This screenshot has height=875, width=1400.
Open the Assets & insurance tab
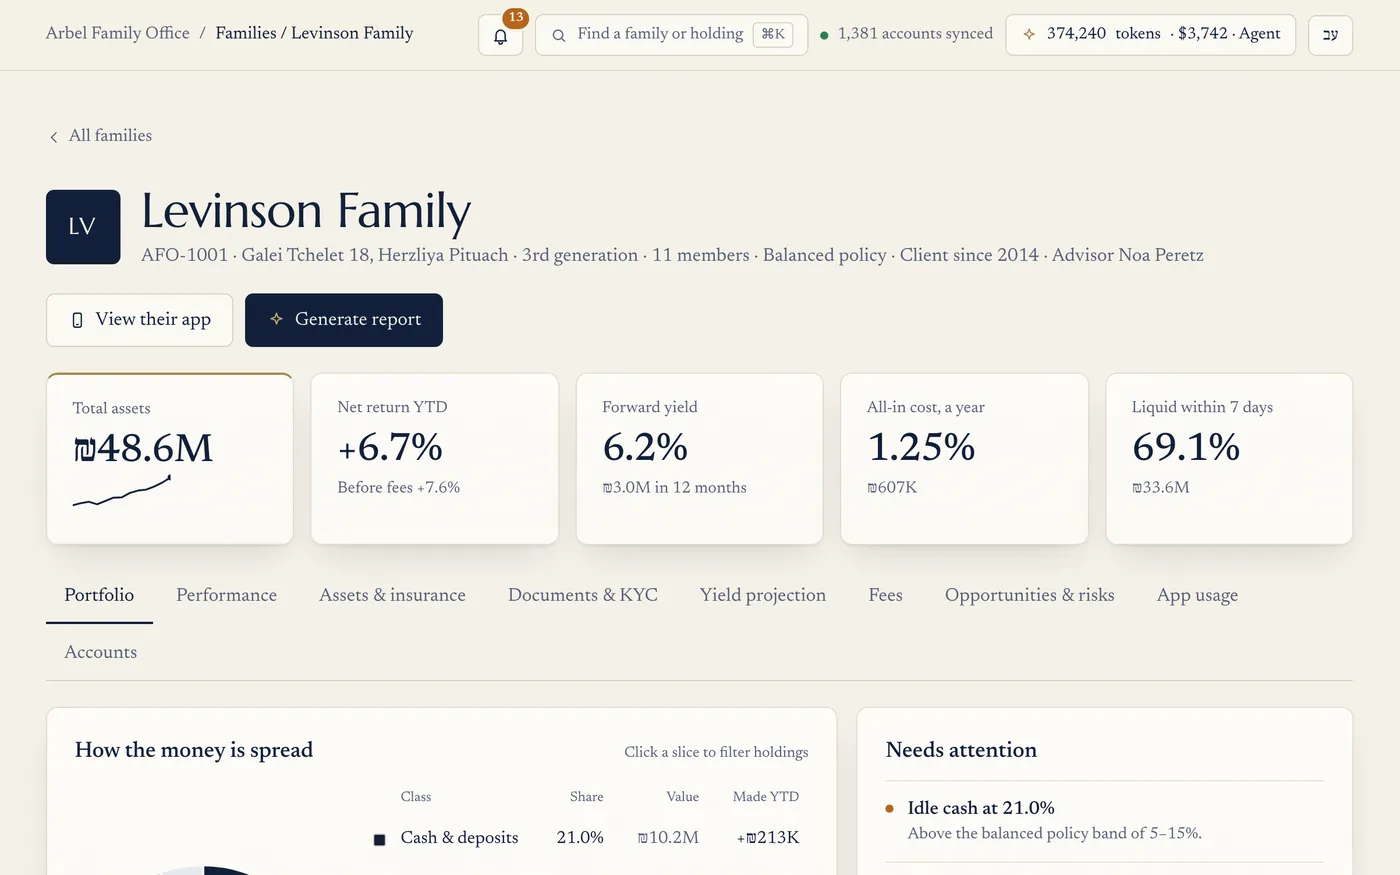coord(392,595)
